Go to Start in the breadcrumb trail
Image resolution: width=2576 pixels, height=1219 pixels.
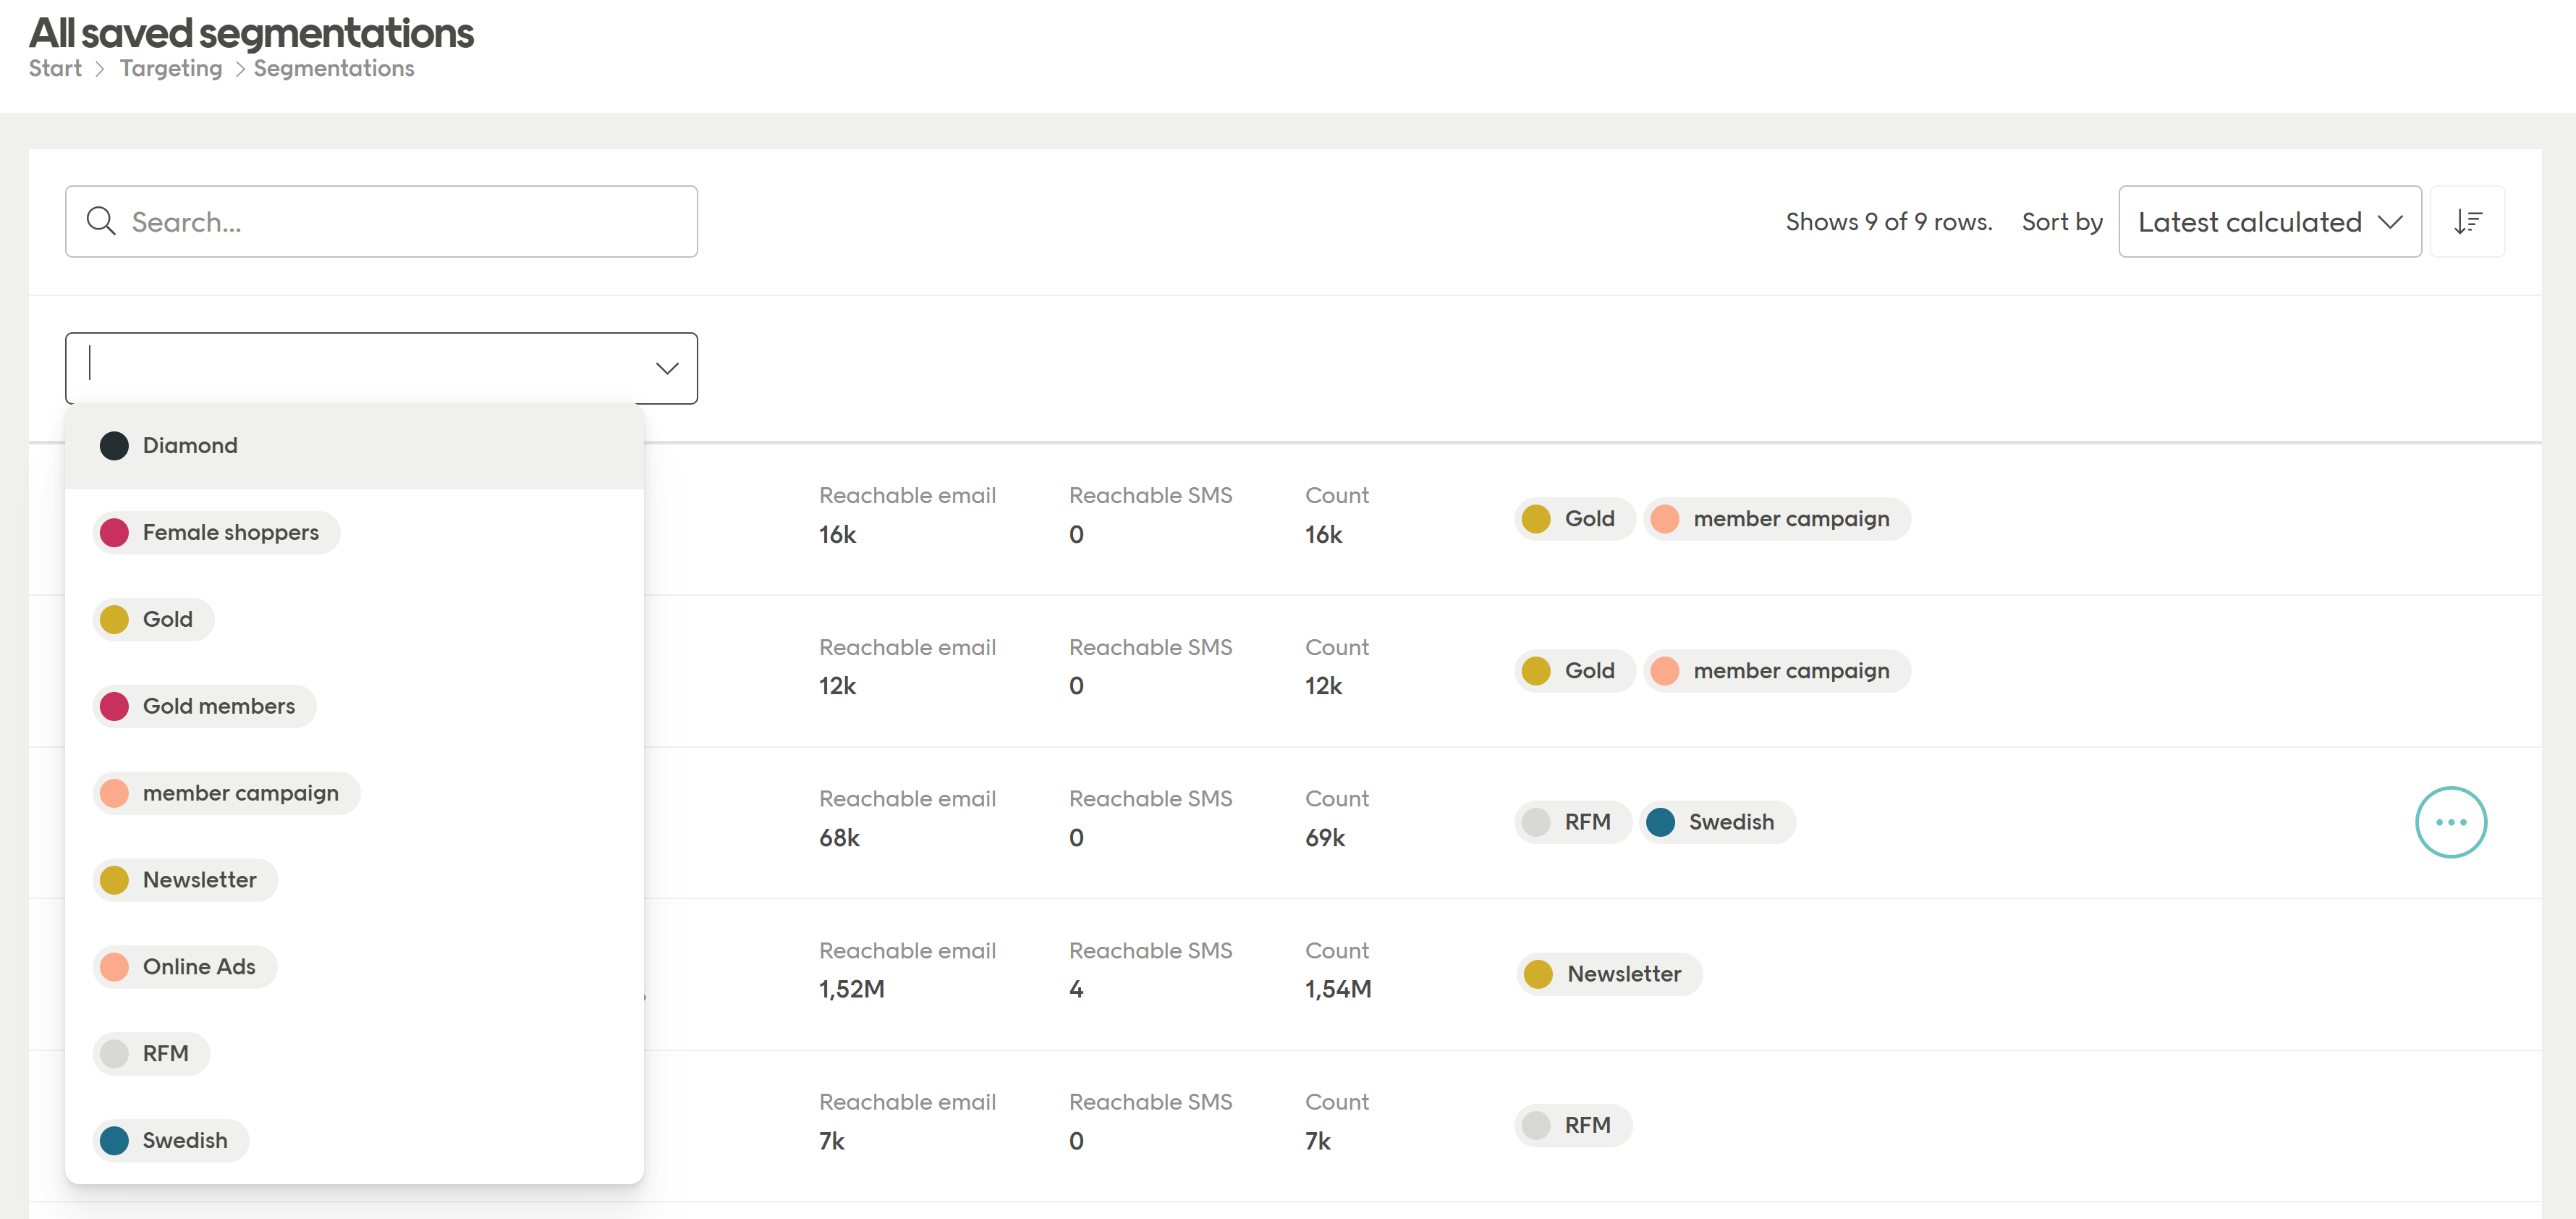pos(54,68)
